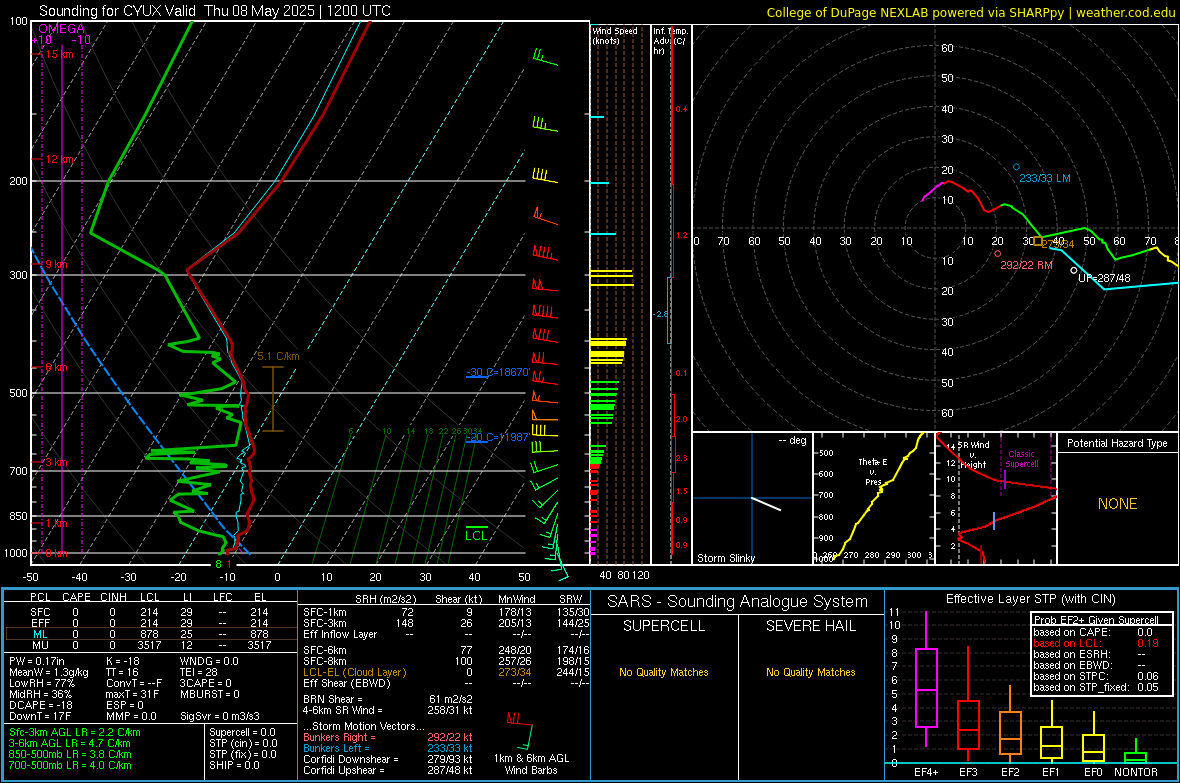Select the highlighted ML parcel row
Image resolution: width=1180 pixels, height=783 pixels.
[x=149, y=634]
